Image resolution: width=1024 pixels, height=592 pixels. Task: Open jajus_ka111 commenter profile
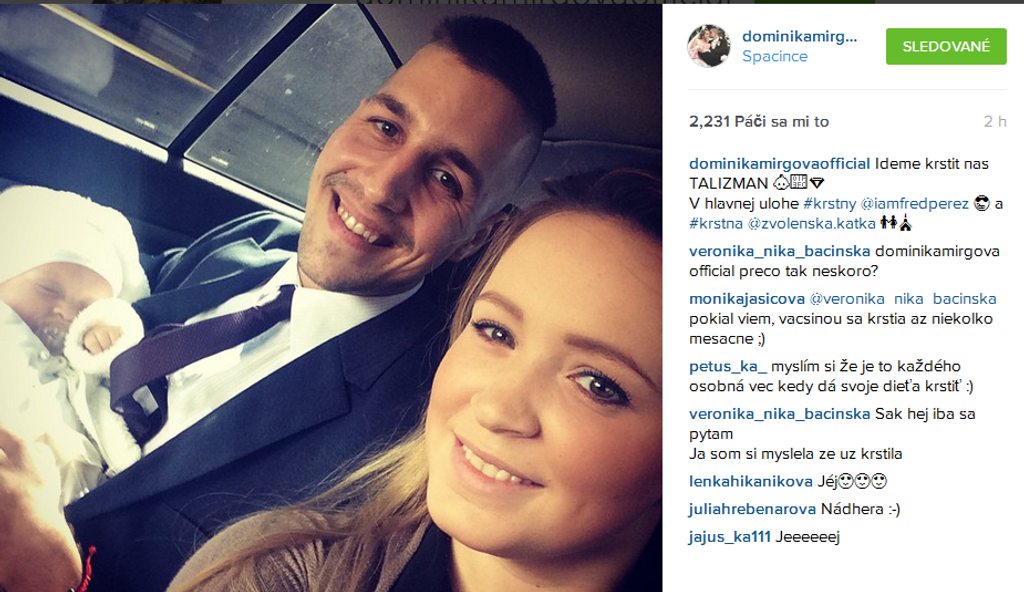(x=729, y=536)
